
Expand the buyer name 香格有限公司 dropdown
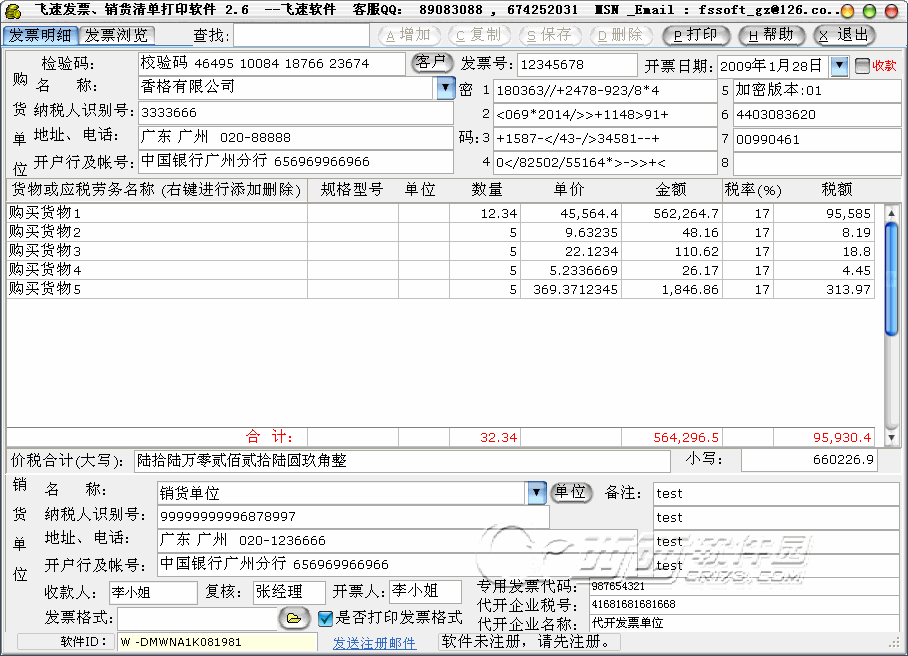[446, 88]
